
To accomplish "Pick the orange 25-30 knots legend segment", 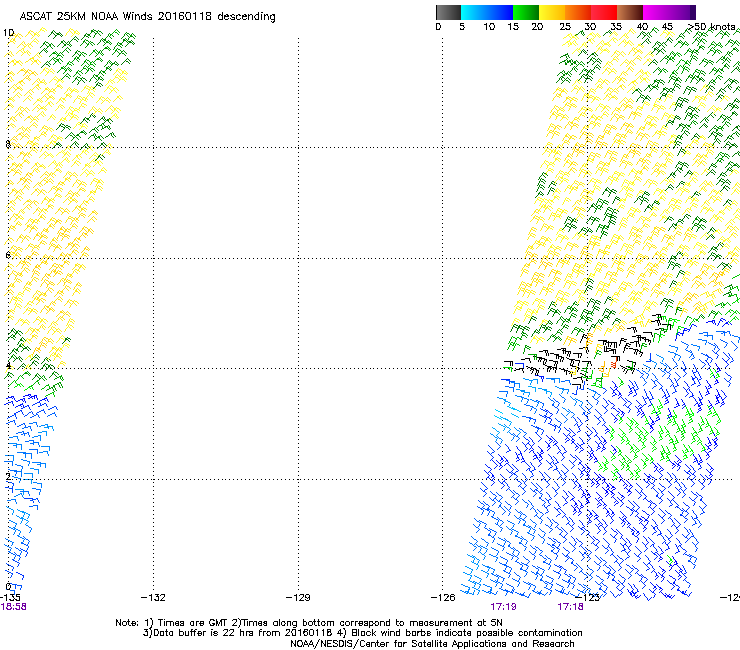I will [x=578, y=12].
